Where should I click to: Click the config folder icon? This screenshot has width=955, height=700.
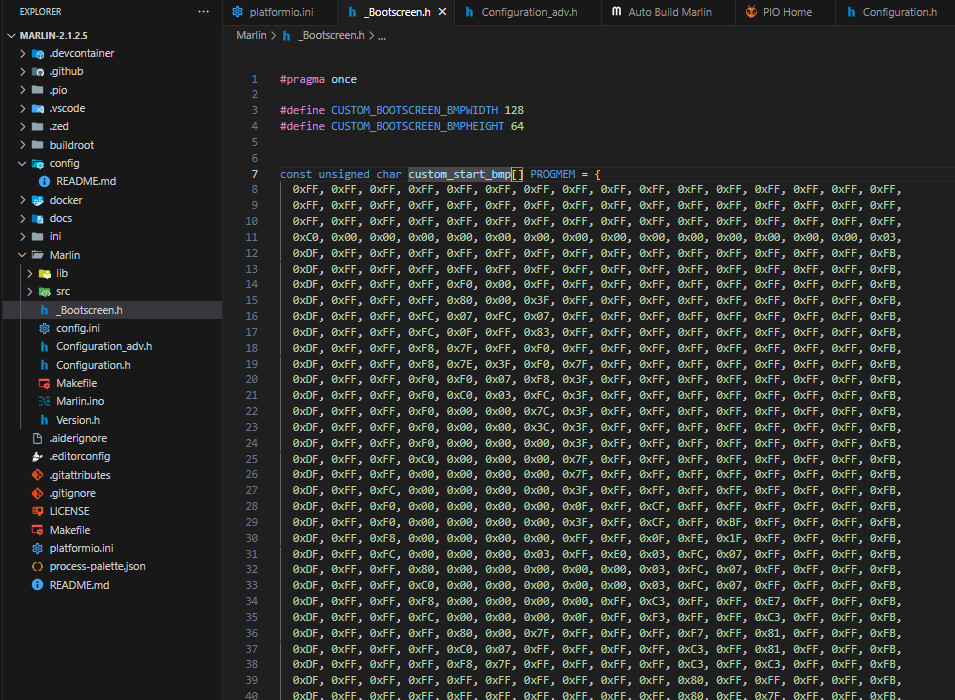(x=38, y=163)
